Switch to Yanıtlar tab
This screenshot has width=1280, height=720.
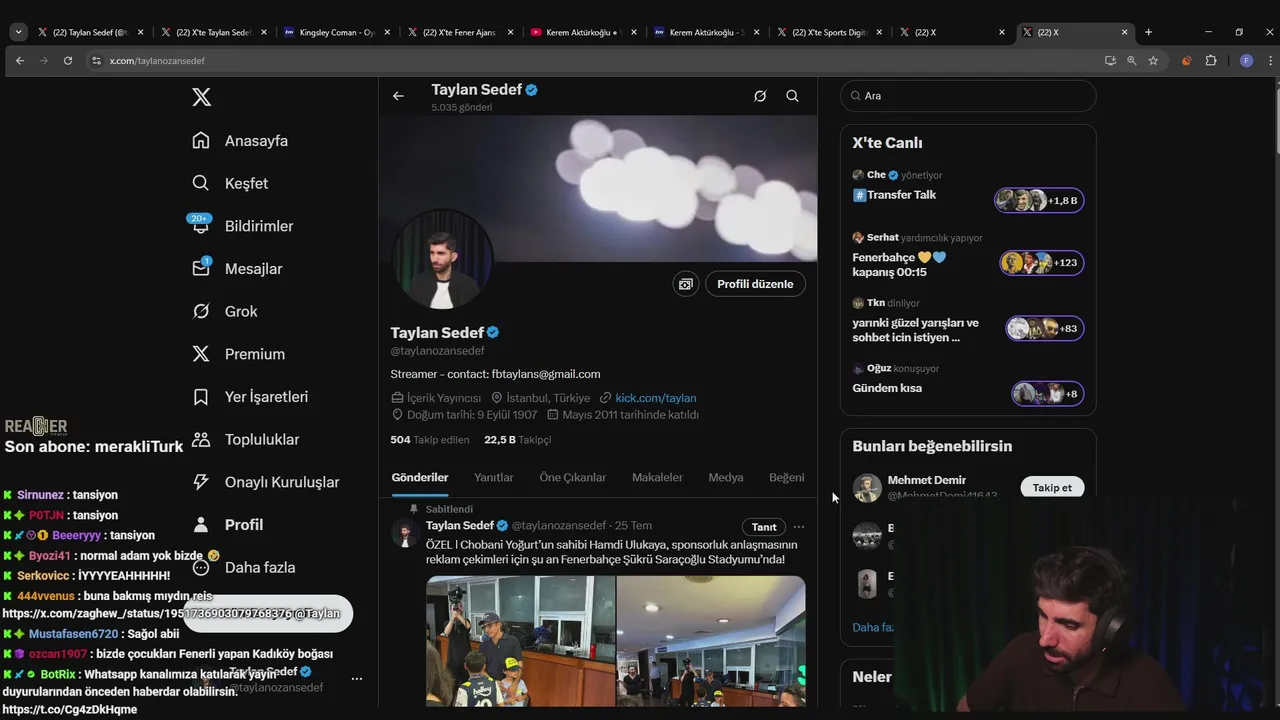click(x=493, y=477)
